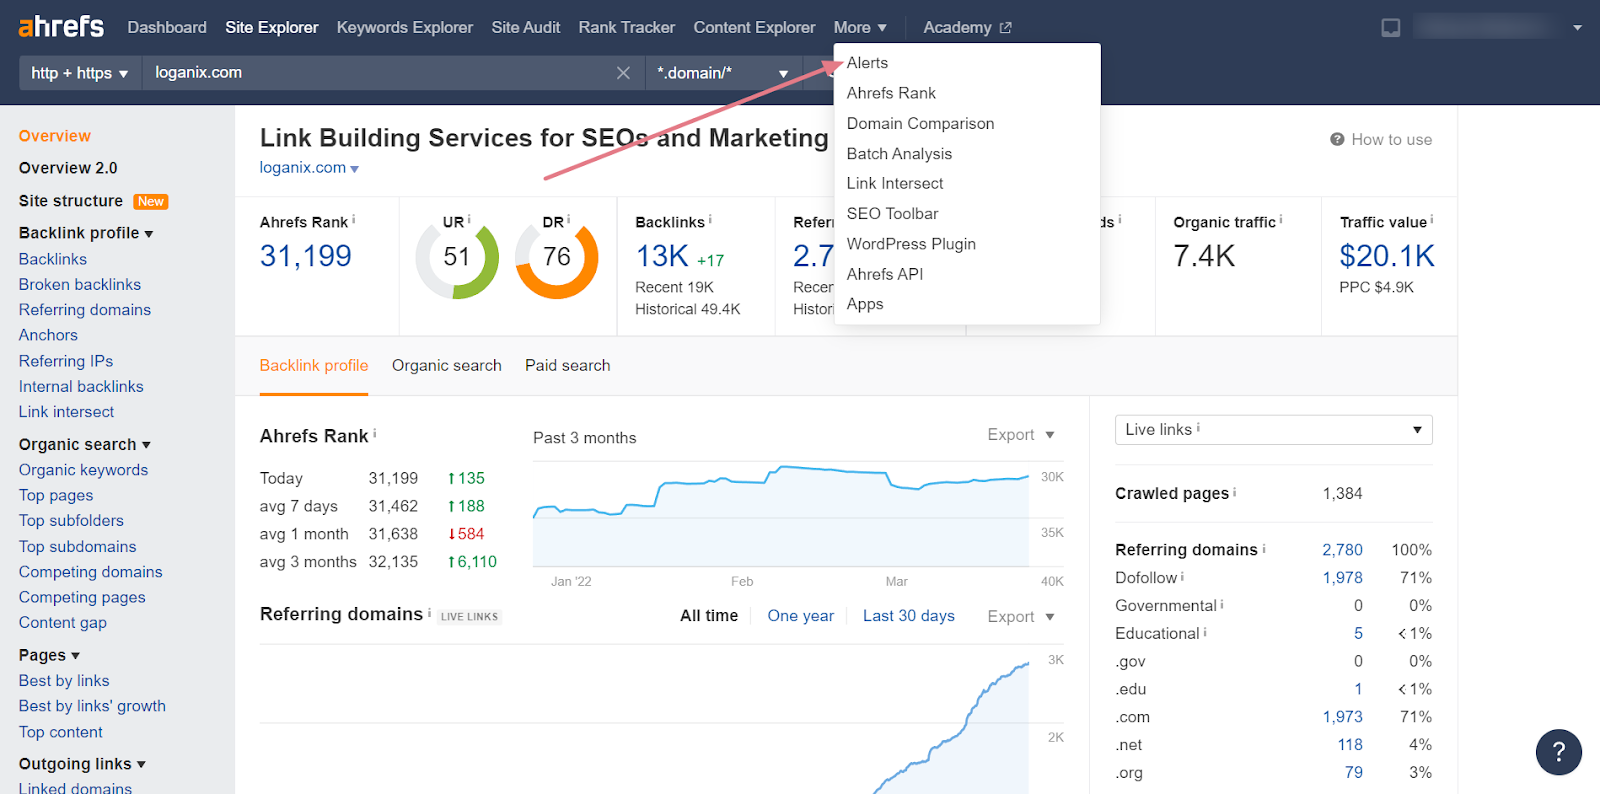Screen dimensions: 1600x794
Task: Open Site Audit in top navigation
Action: (x=526, y=28)
